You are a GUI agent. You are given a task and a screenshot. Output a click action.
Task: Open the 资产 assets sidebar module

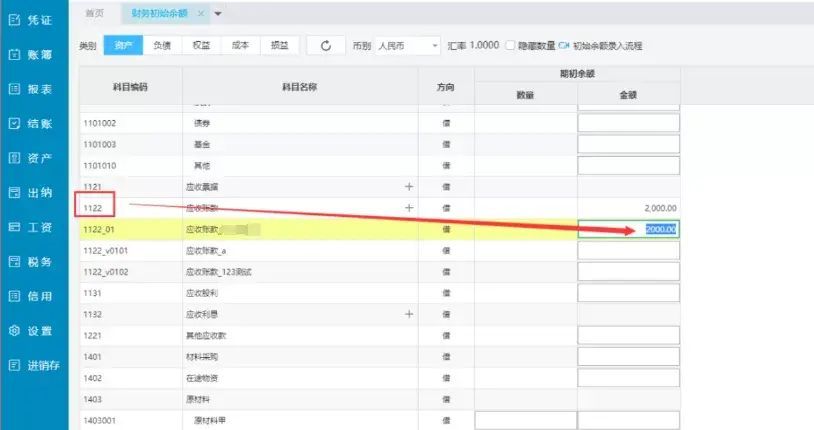pos(33,158)
